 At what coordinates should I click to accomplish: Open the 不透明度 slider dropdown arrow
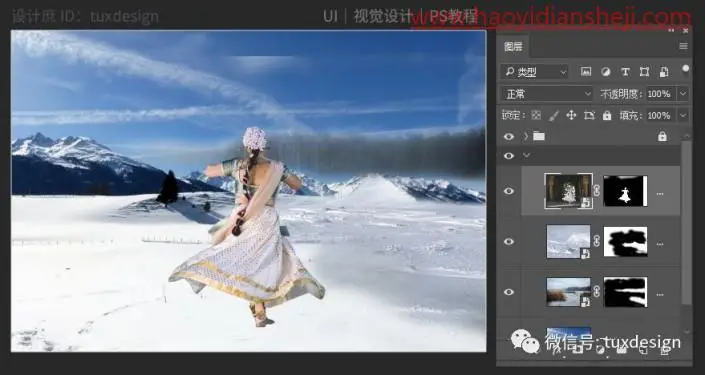[683, 94]
